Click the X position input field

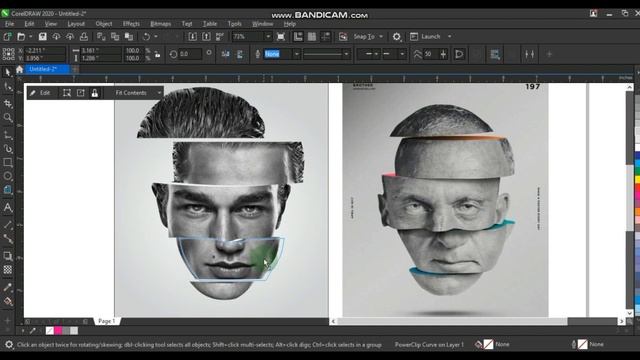(x=45, y=50)
